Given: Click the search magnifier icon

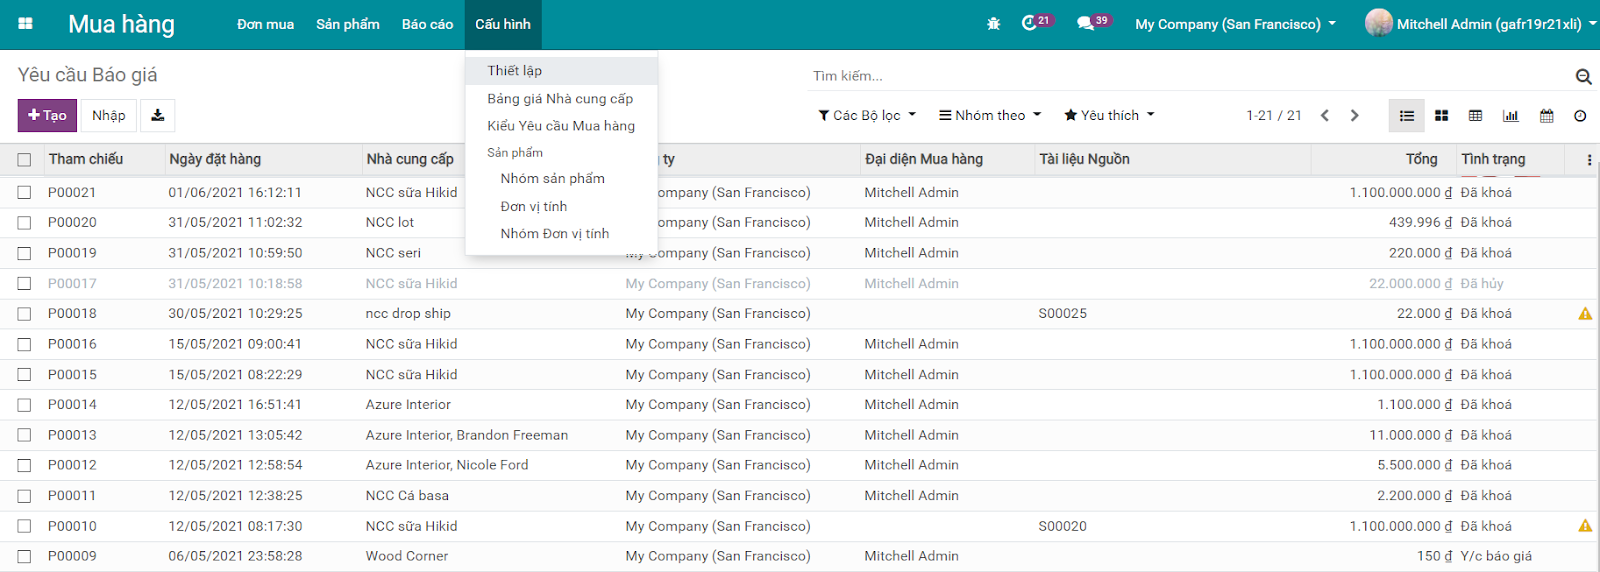Looking at the screenshot, I should click(1583, 76).
